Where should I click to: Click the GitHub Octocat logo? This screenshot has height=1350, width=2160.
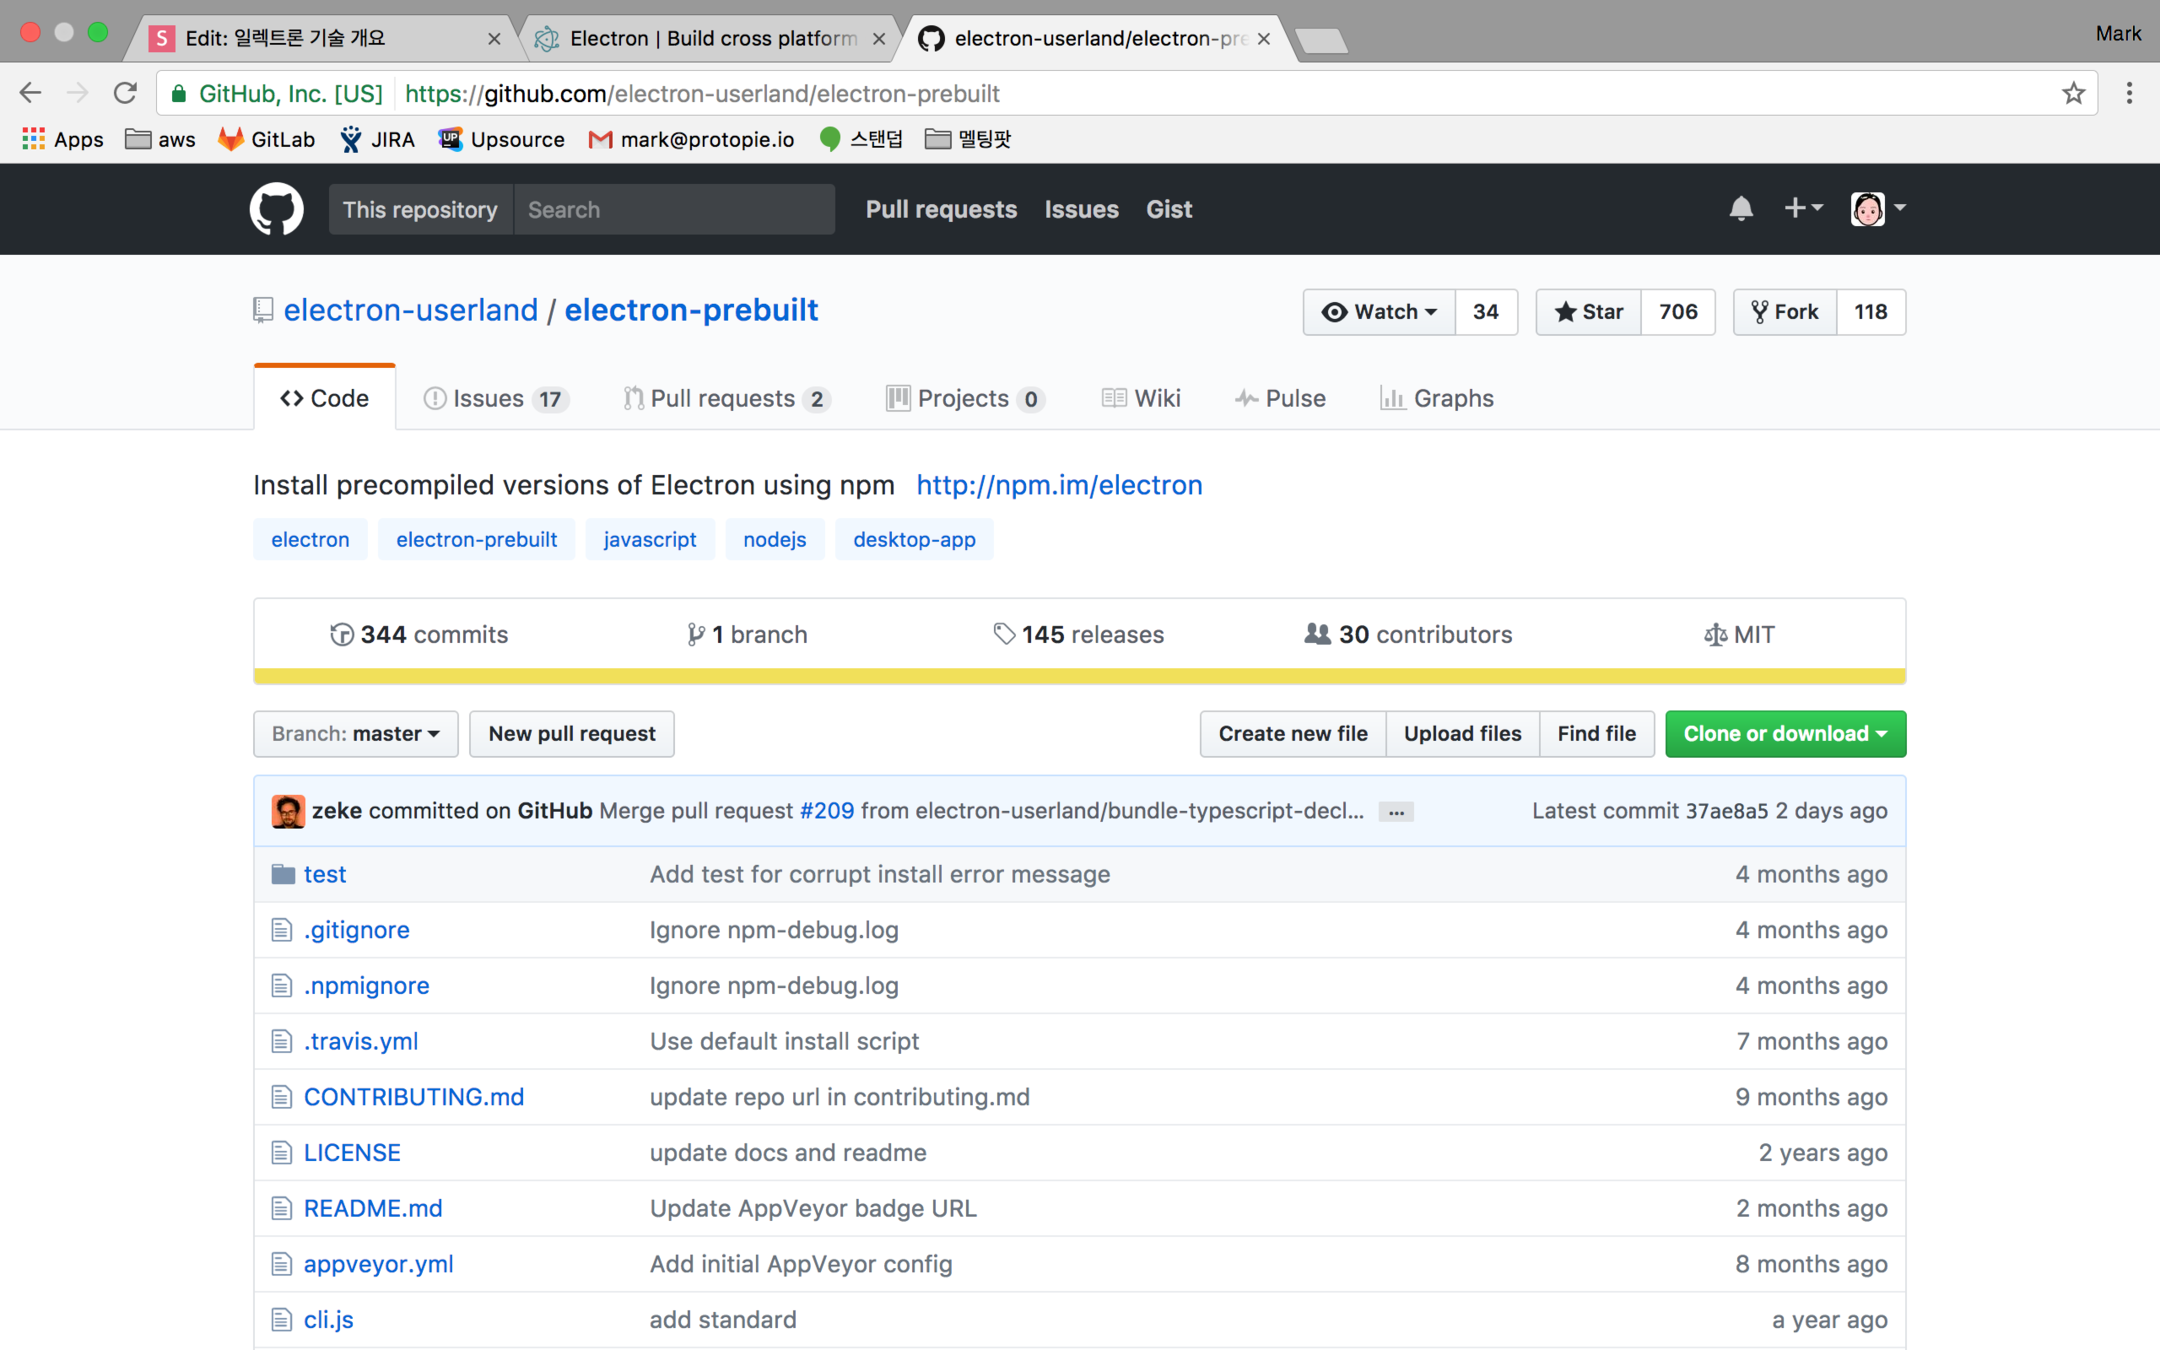point(276,209)
